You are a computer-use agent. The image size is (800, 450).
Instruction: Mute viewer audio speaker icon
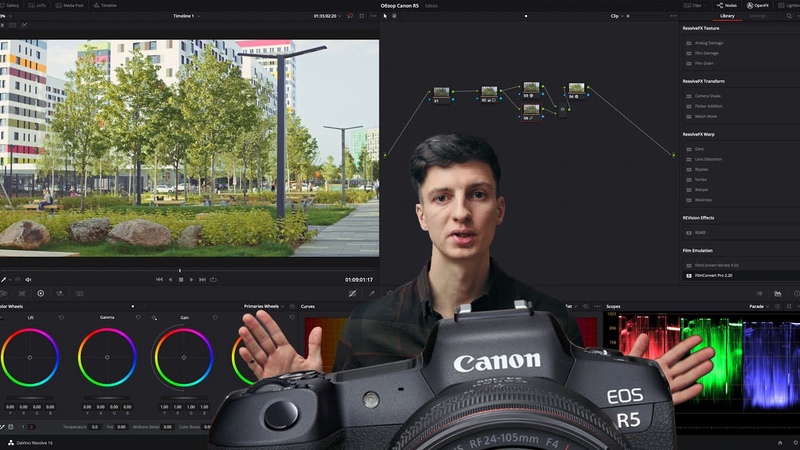(x=29, y=280)
